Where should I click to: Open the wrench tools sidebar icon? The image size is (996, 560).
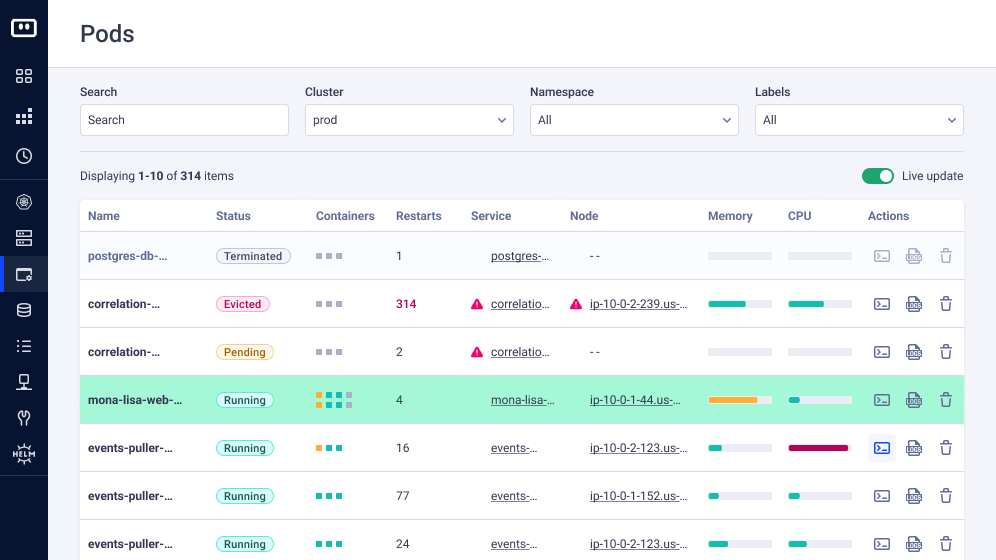tap(24, 418)
